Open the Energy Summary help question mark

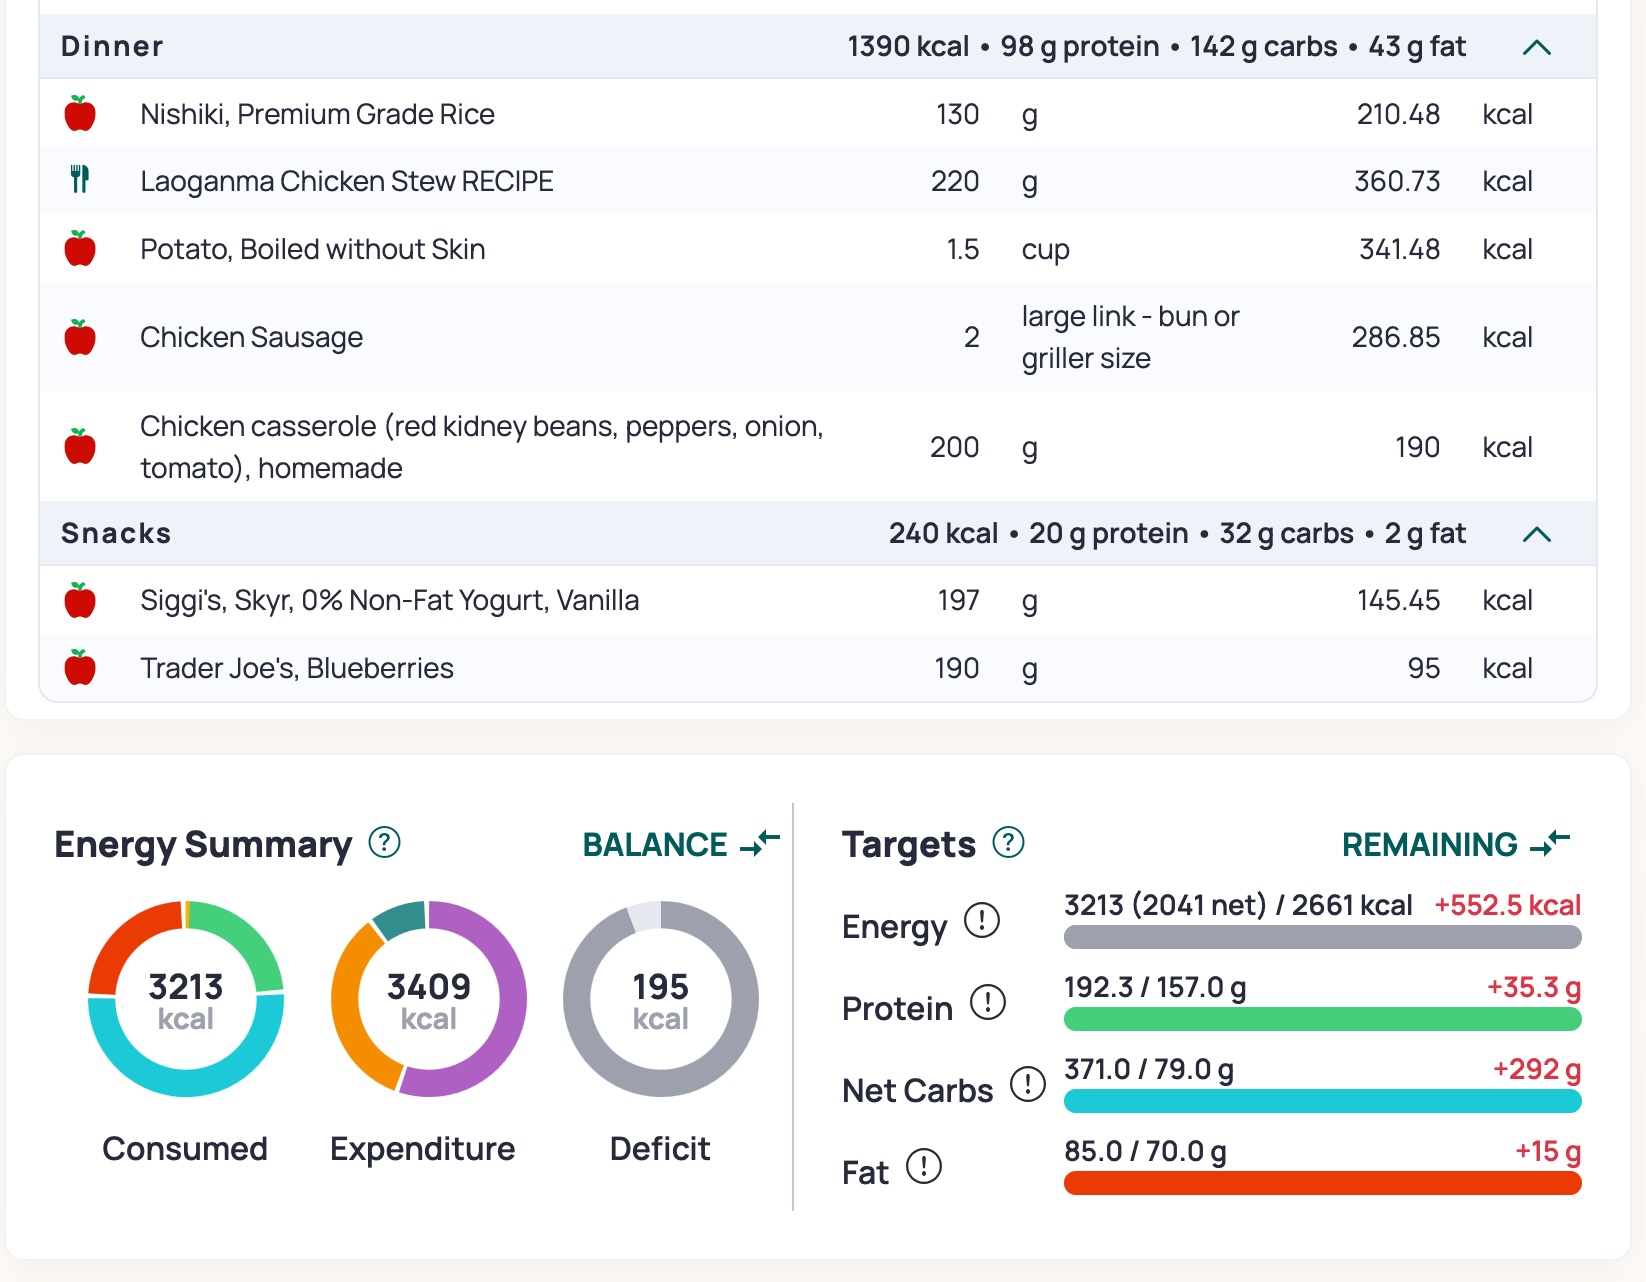385,843
